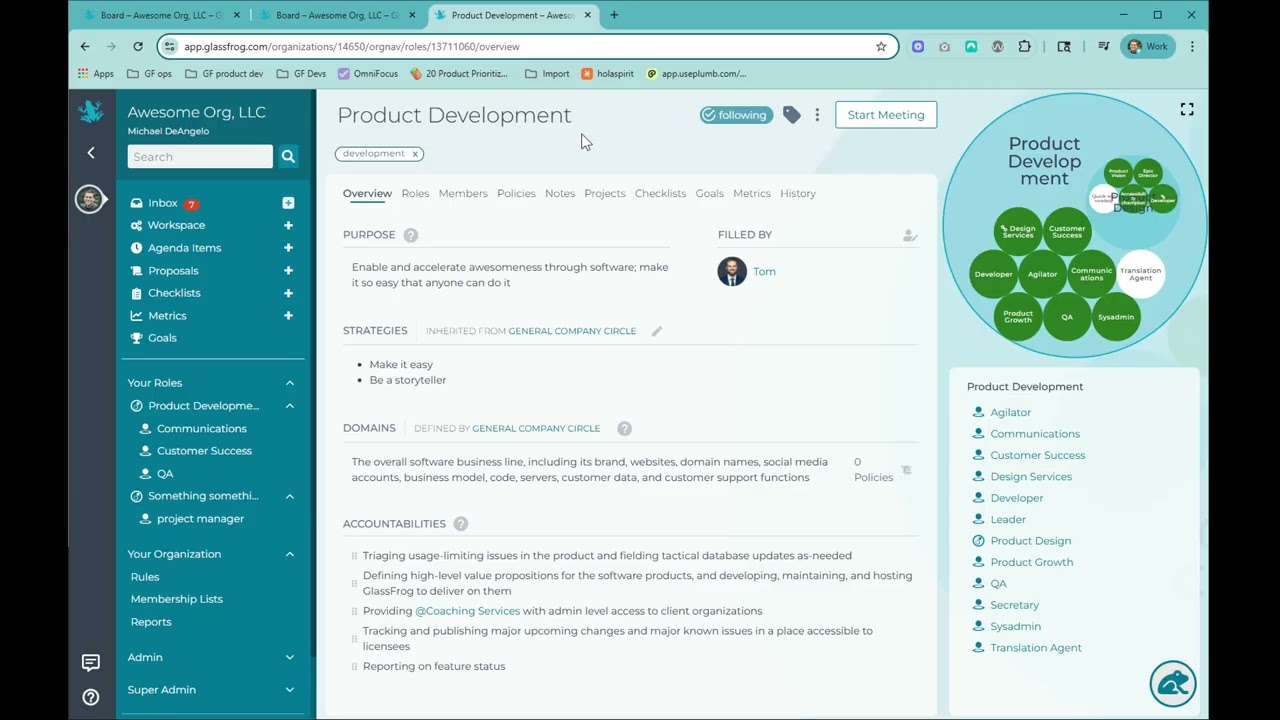
Task: Click the assign person icon in Filled By
Action: [910, 236]
